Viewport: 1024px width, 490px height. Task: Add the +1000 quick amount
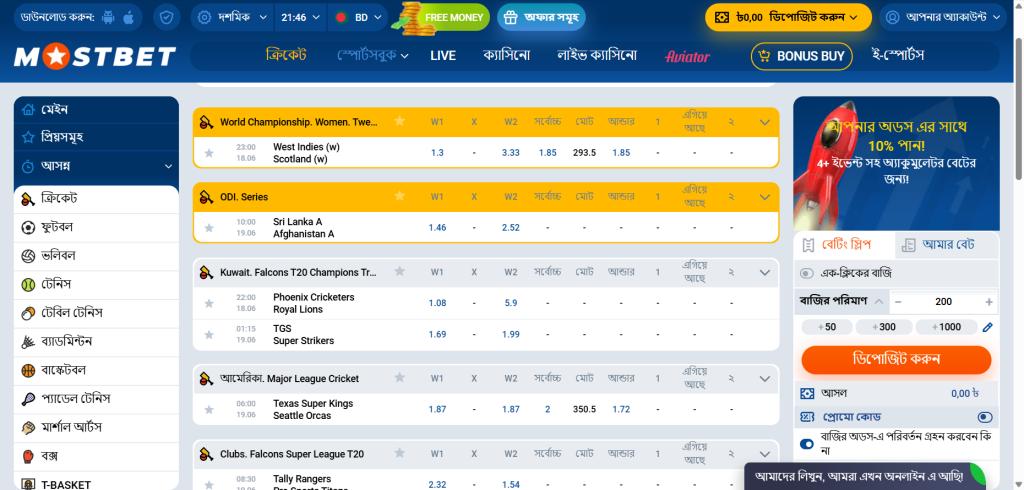tap(946, 327)
